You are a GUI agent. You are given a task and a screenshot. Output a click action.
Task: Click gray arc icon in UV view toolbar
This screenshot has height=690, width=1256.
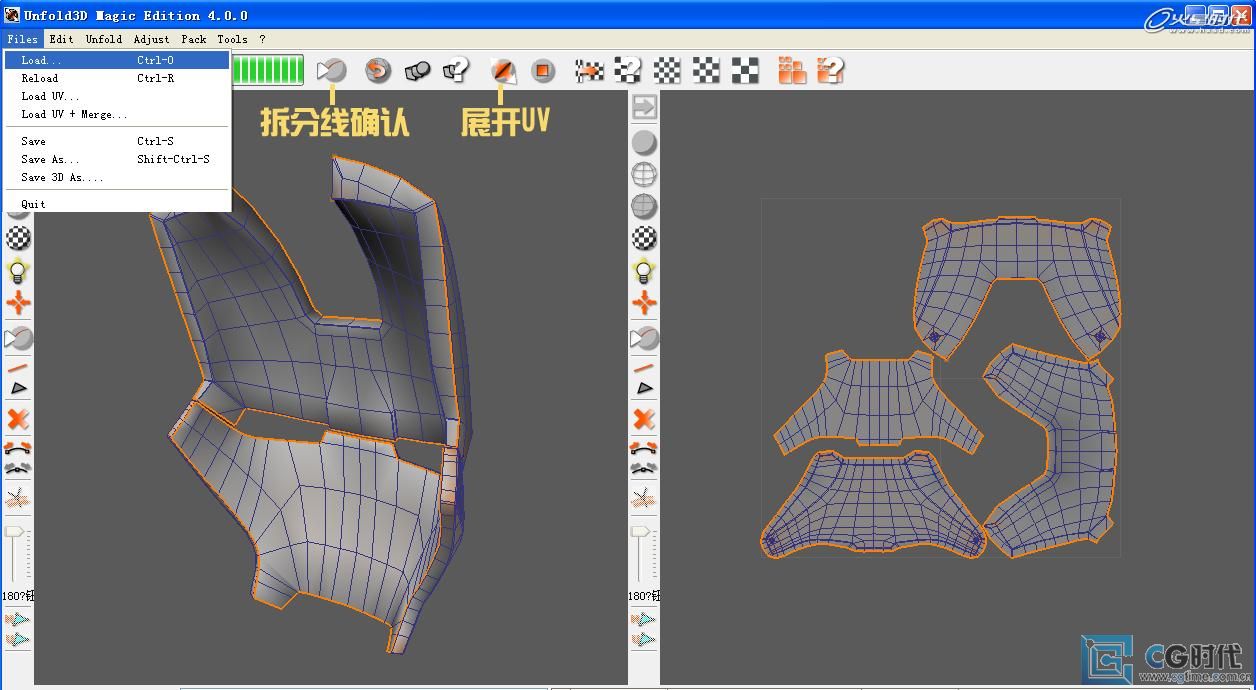point(644,467)
